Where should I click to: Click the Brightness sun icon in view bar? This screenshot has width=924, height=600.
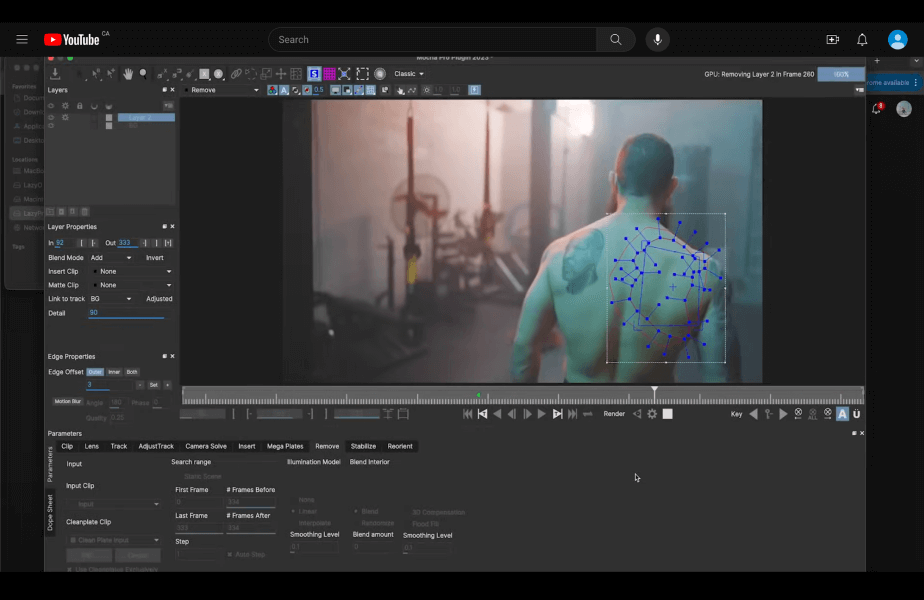427,90
